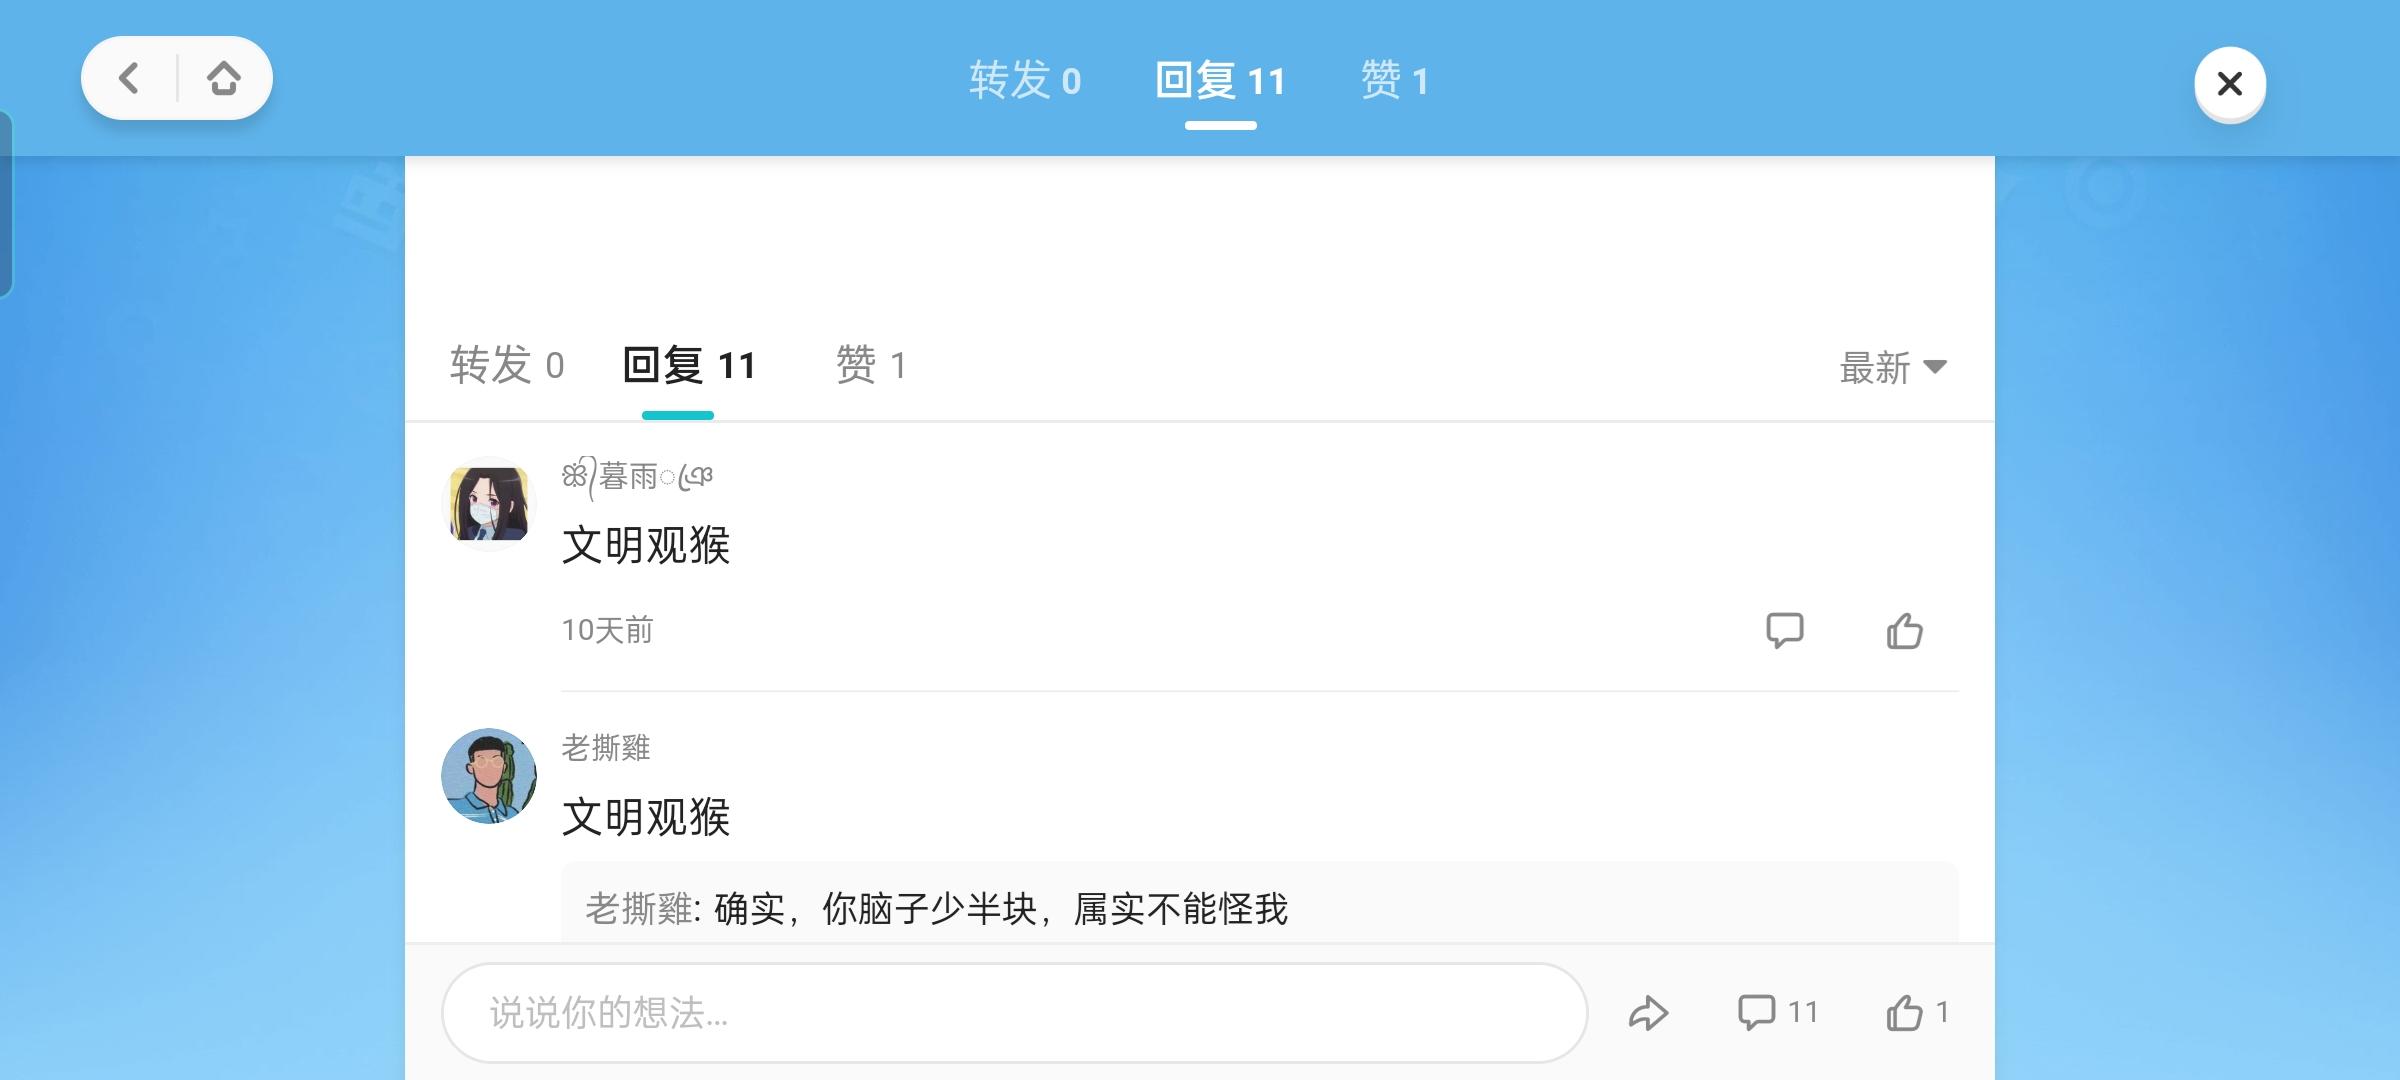Click the back arrow icon
This screenshot has width=2400, height=1080.
tap(129, 78)
